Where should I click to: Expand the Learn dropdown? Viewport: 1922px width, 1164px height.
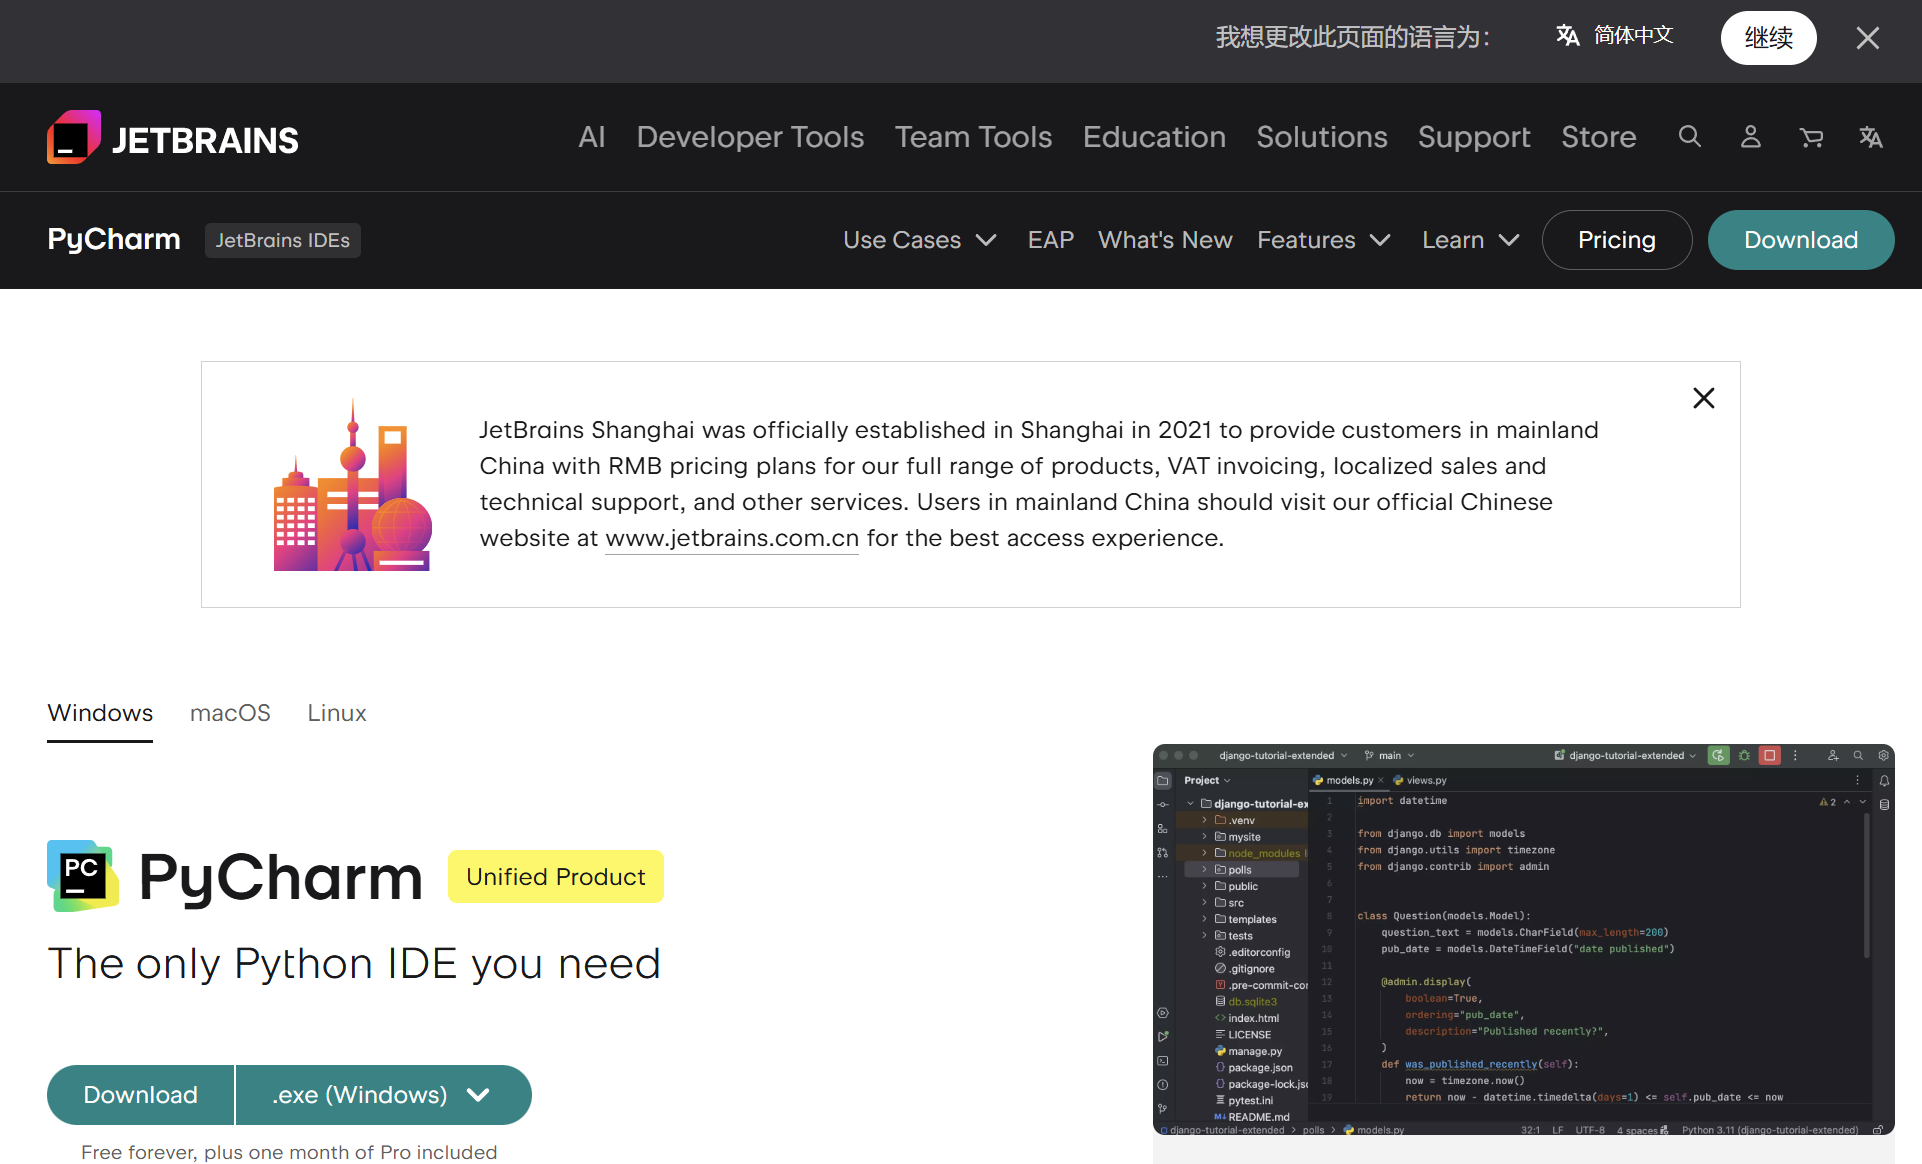coord(1471,240)
